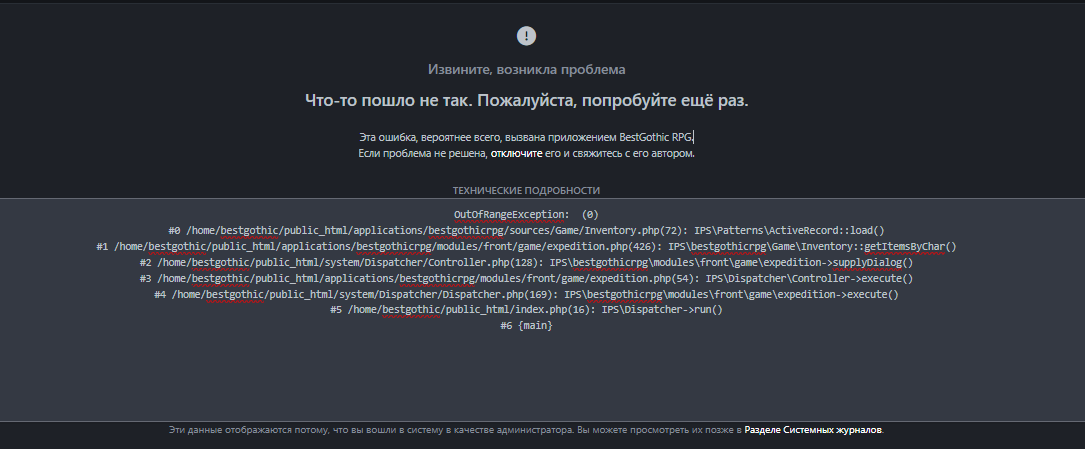Click the "Что-то пошло не так" message
The height and width of the screenshot is (449, 1085).
(526, 101)
